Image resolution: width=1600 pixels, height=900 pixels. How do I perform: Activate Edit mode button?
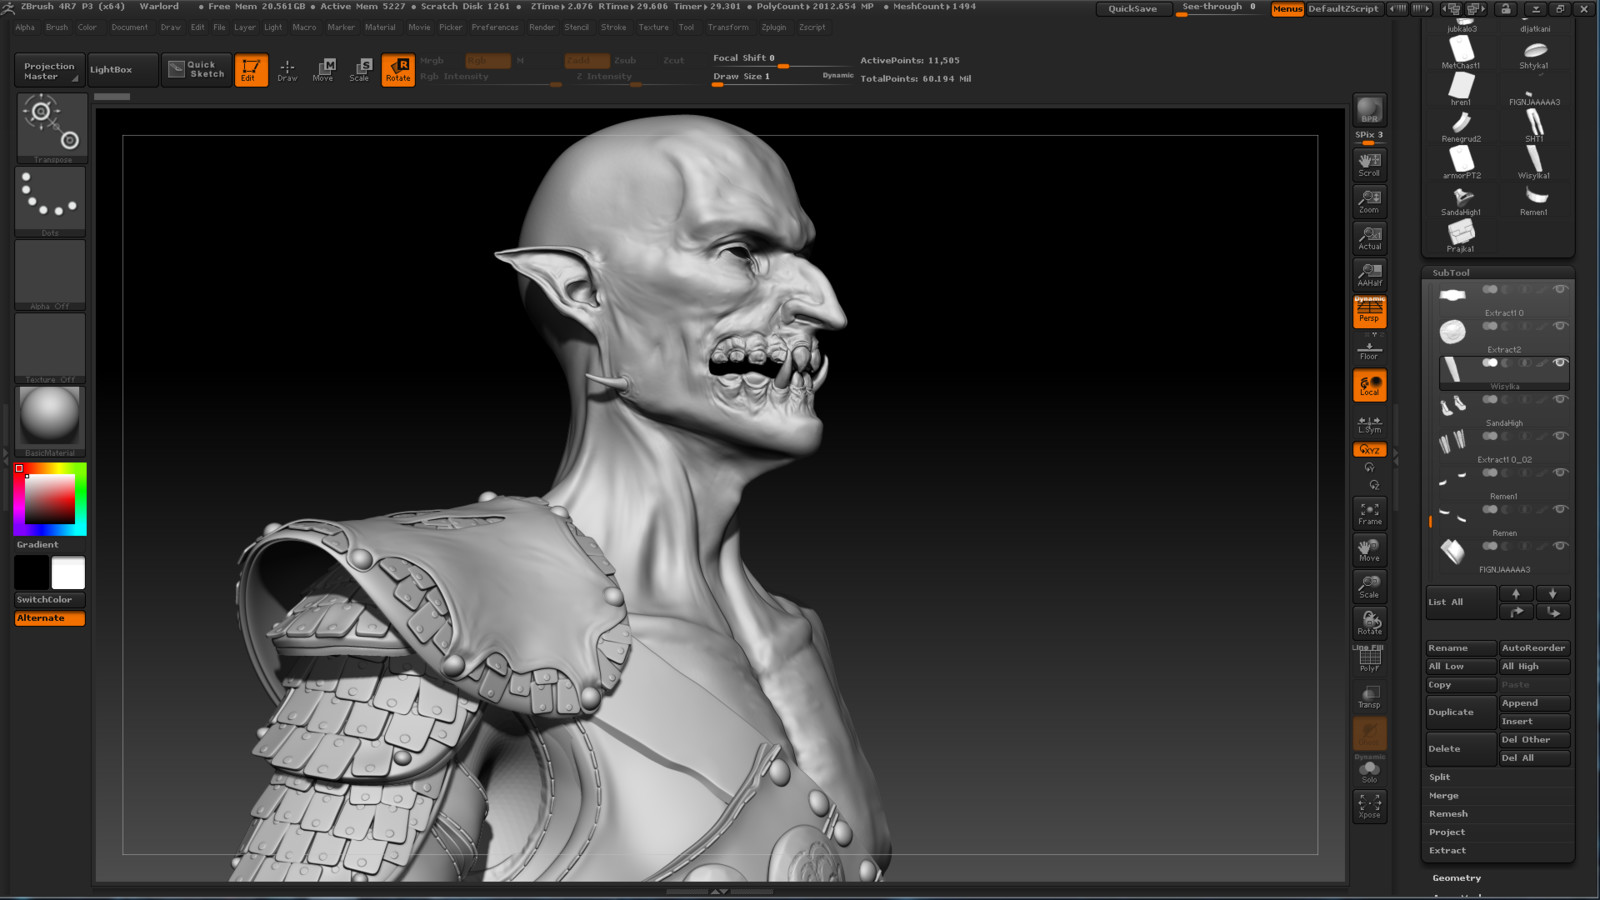(251, 70)
